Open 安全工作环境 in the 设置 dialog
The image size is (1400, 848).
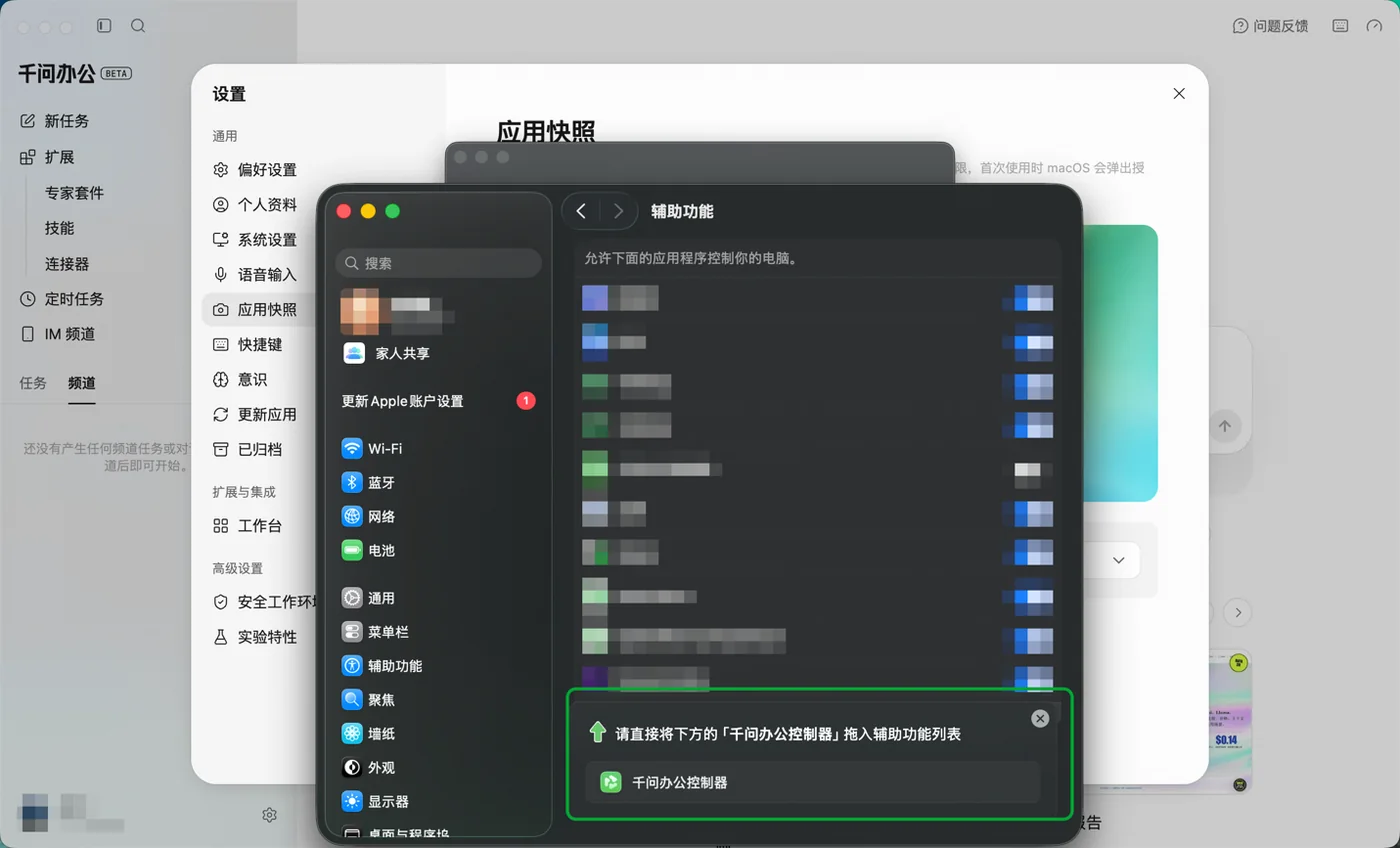(x=265, y=602)
